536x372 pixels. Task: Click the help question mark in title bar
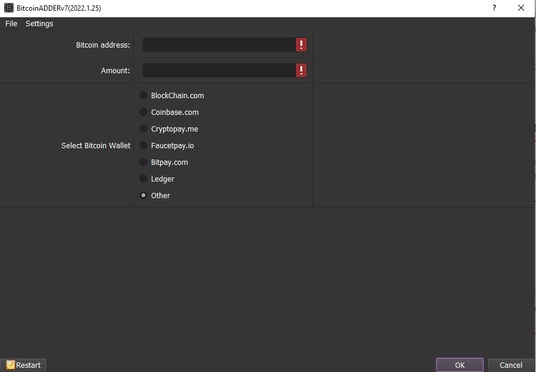pyautogui.click(x=494, y=8)
